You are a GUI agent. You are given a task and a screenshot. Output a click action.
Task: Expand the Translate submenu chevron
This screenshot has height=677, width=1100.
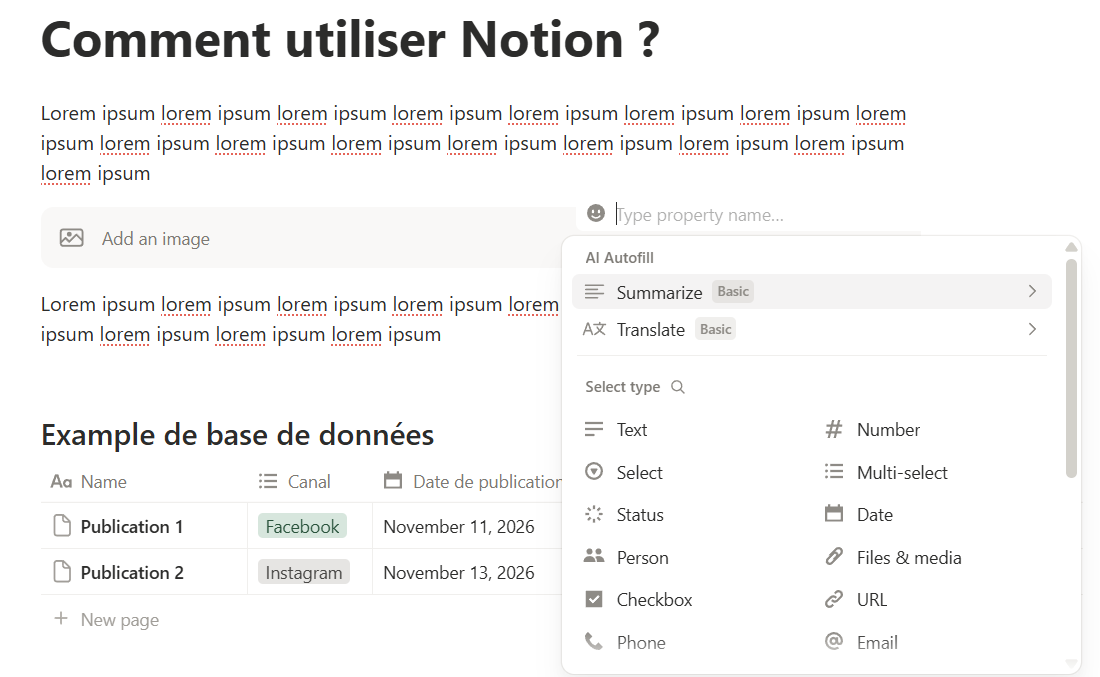1032,329
